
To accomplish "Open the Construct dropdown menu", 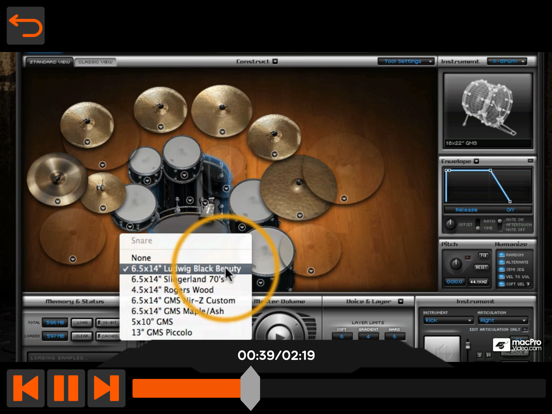I will [275, 61].
